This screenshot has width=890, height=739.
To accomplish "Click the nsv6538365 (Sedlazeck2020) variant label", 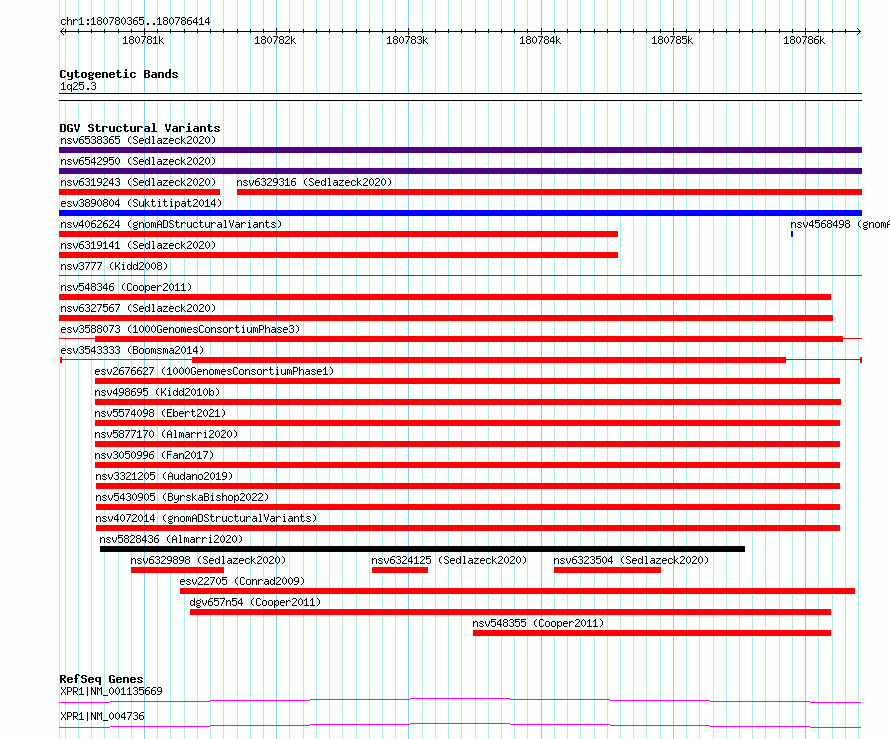I will pyautogui.click(x=138, y=140).
